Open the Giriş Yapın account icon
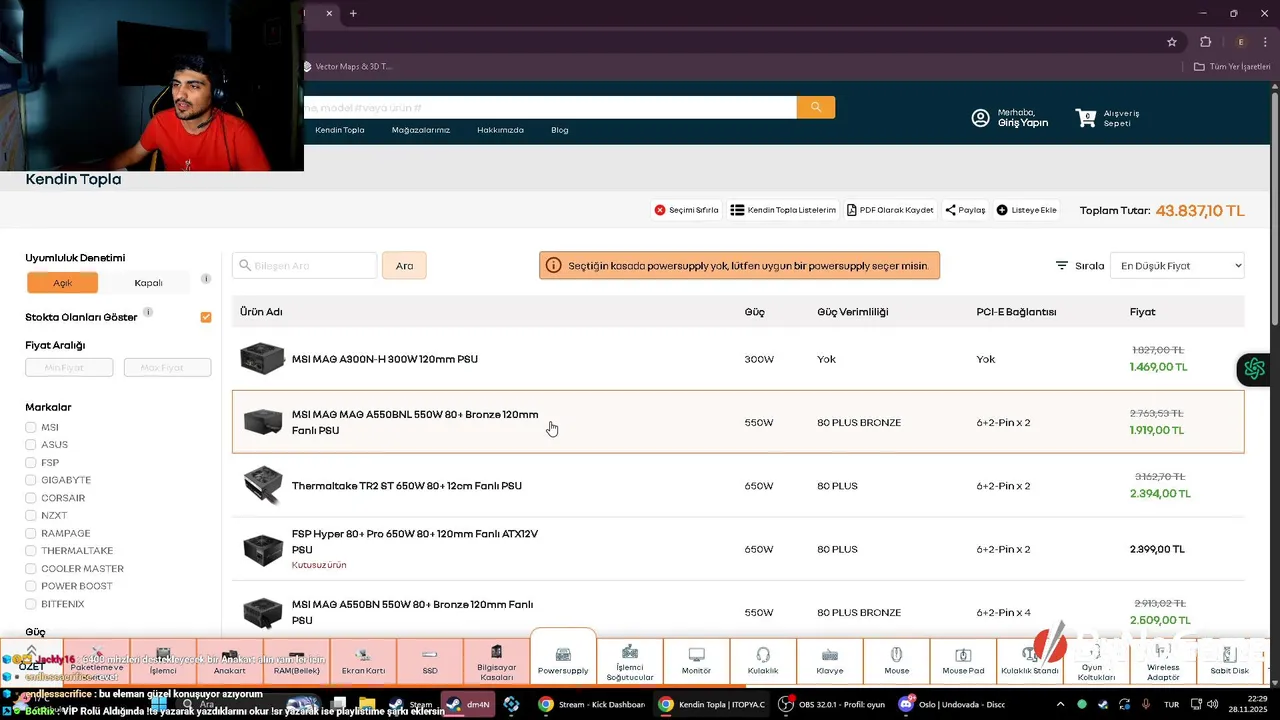This screenshot has width=1280, height=720. point(981,118)
